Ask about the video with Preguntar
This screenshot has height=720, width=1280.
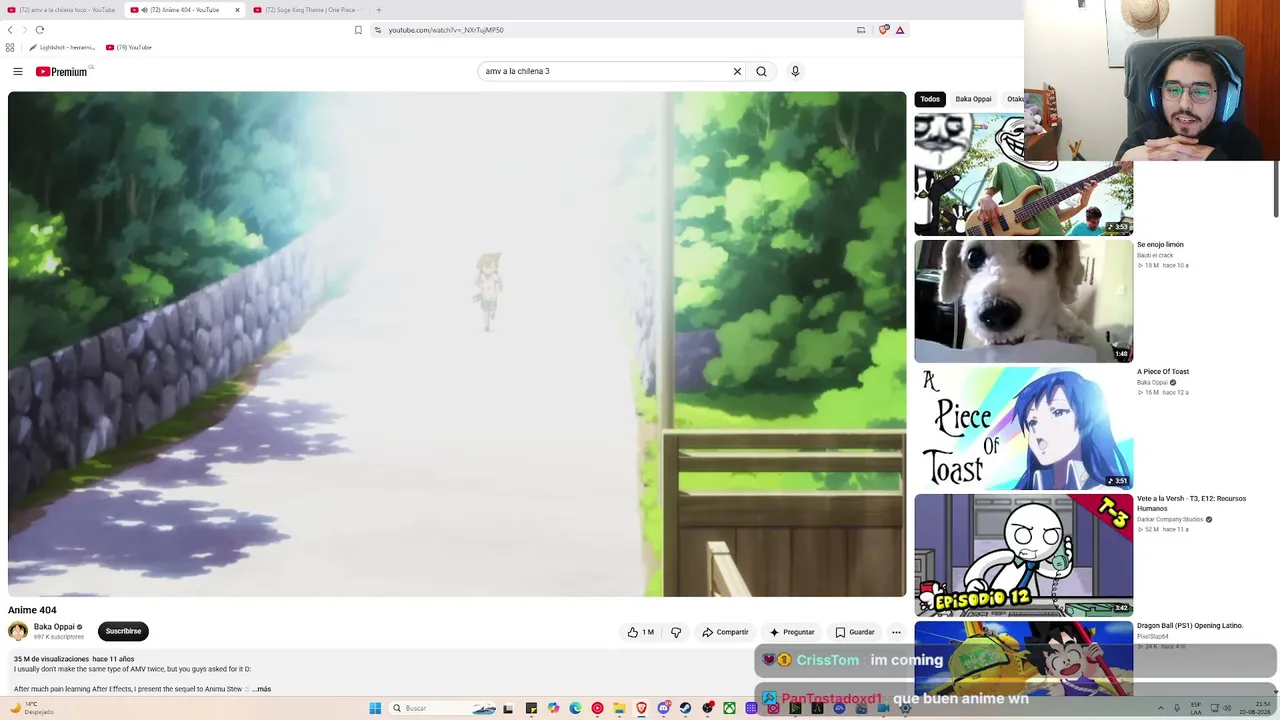click(x=792, y=632)
